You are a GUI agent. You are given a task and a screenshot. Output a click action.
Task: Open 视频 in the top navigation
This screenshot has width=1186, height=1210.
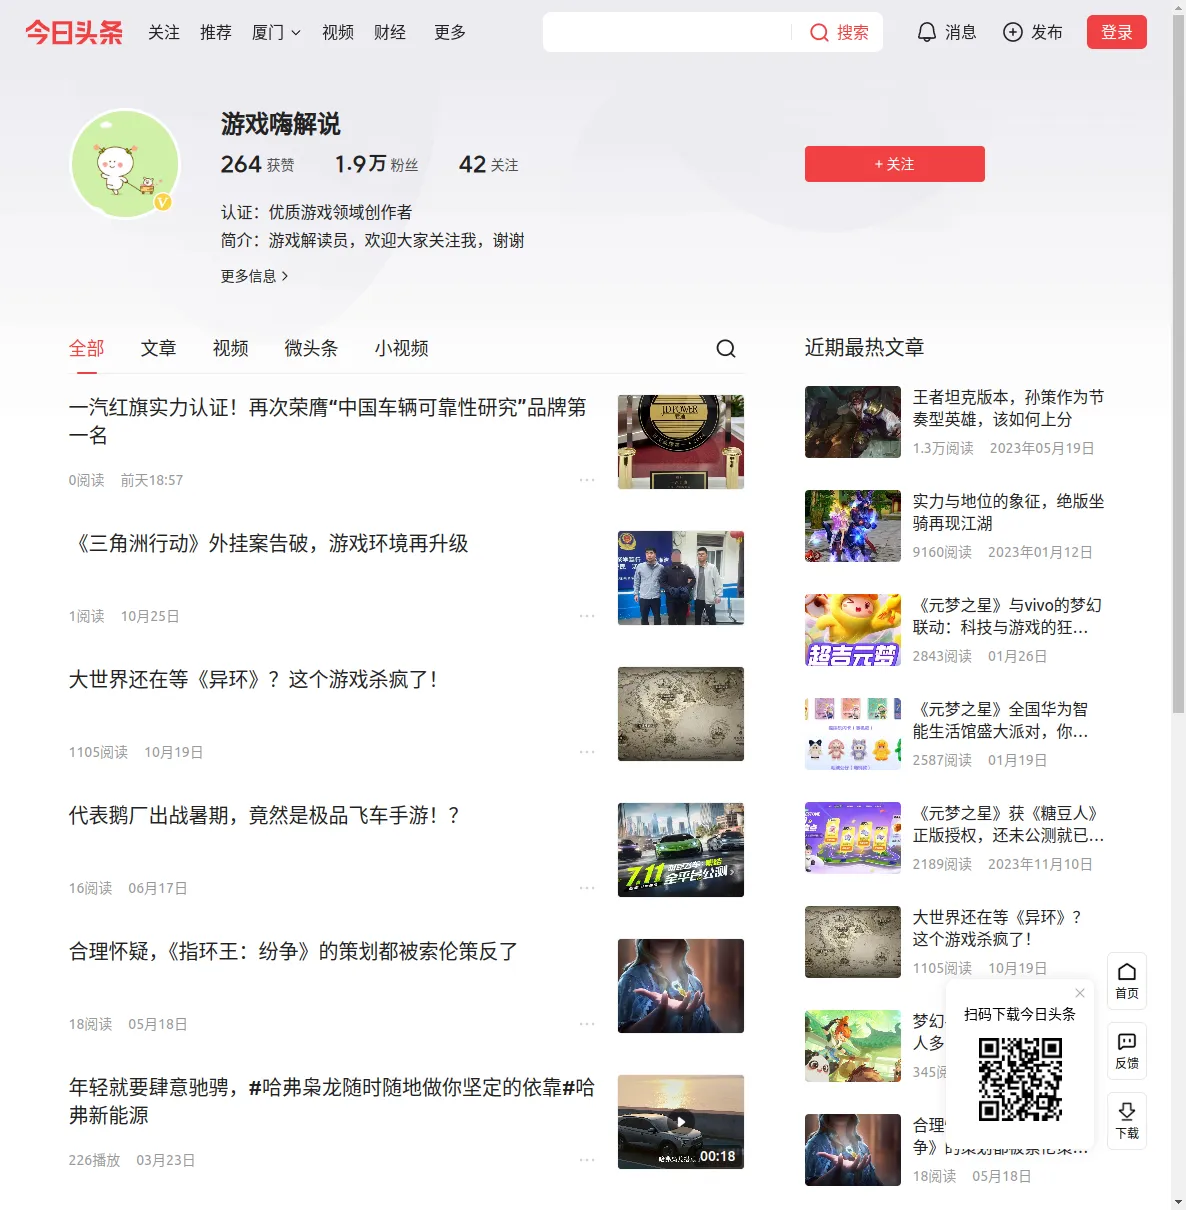[x=338, y=33]
